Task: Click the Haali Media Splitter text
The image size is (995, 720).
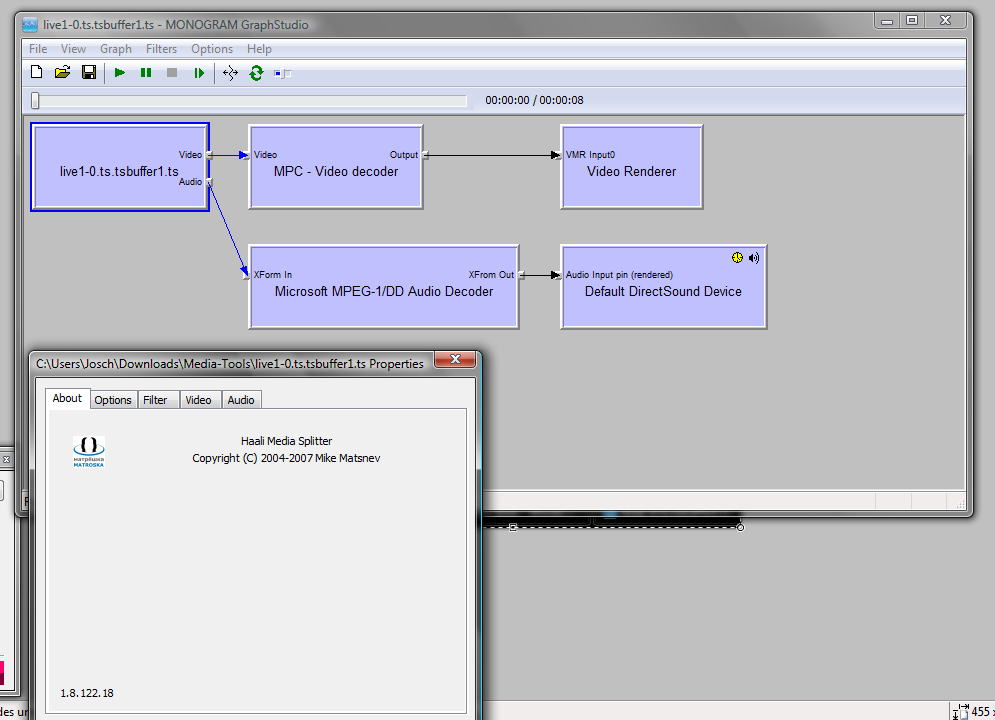Action: coord(286,441)
